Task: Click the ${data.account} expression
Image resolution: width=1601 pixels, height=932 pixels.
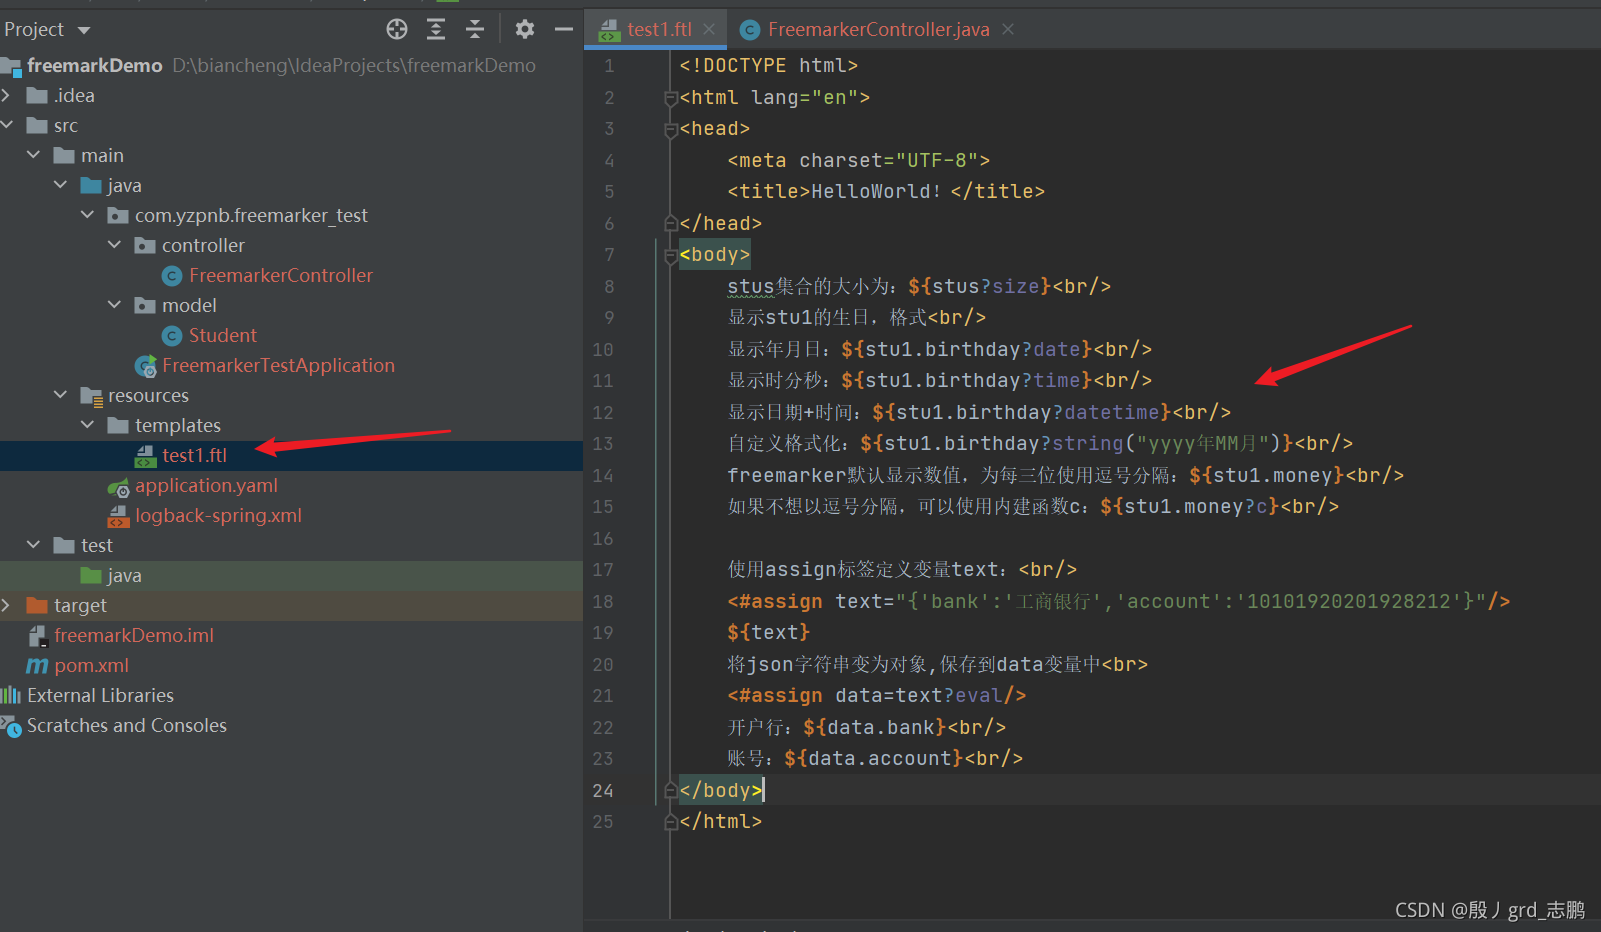Action: pos(874,758)
